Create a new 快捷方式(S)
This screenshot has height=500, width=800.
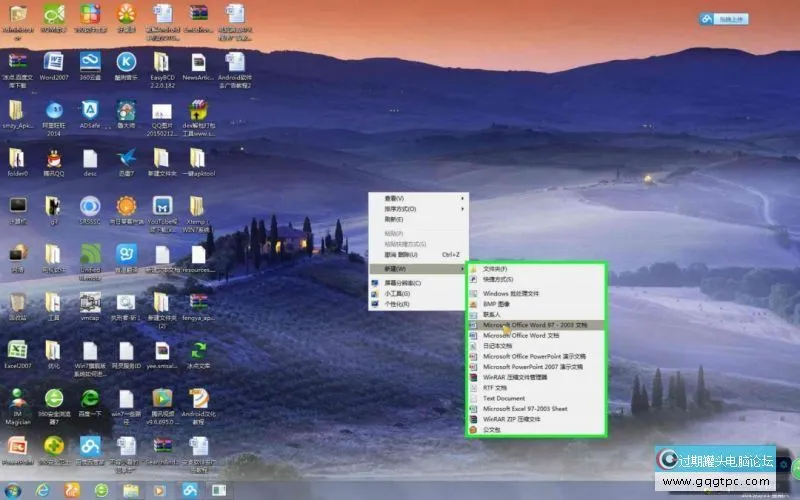click(536, 280)
